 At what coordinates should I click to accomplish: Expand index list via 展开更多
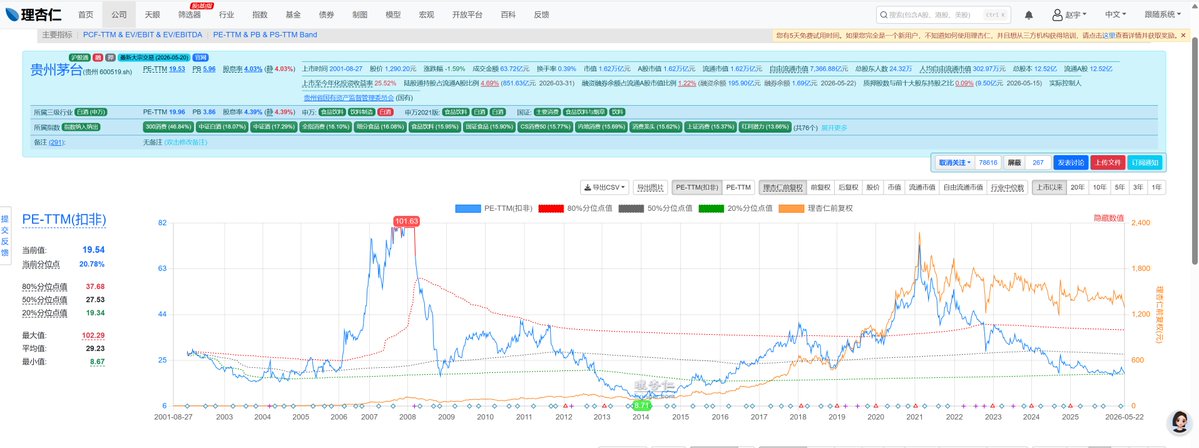[833, 128]
